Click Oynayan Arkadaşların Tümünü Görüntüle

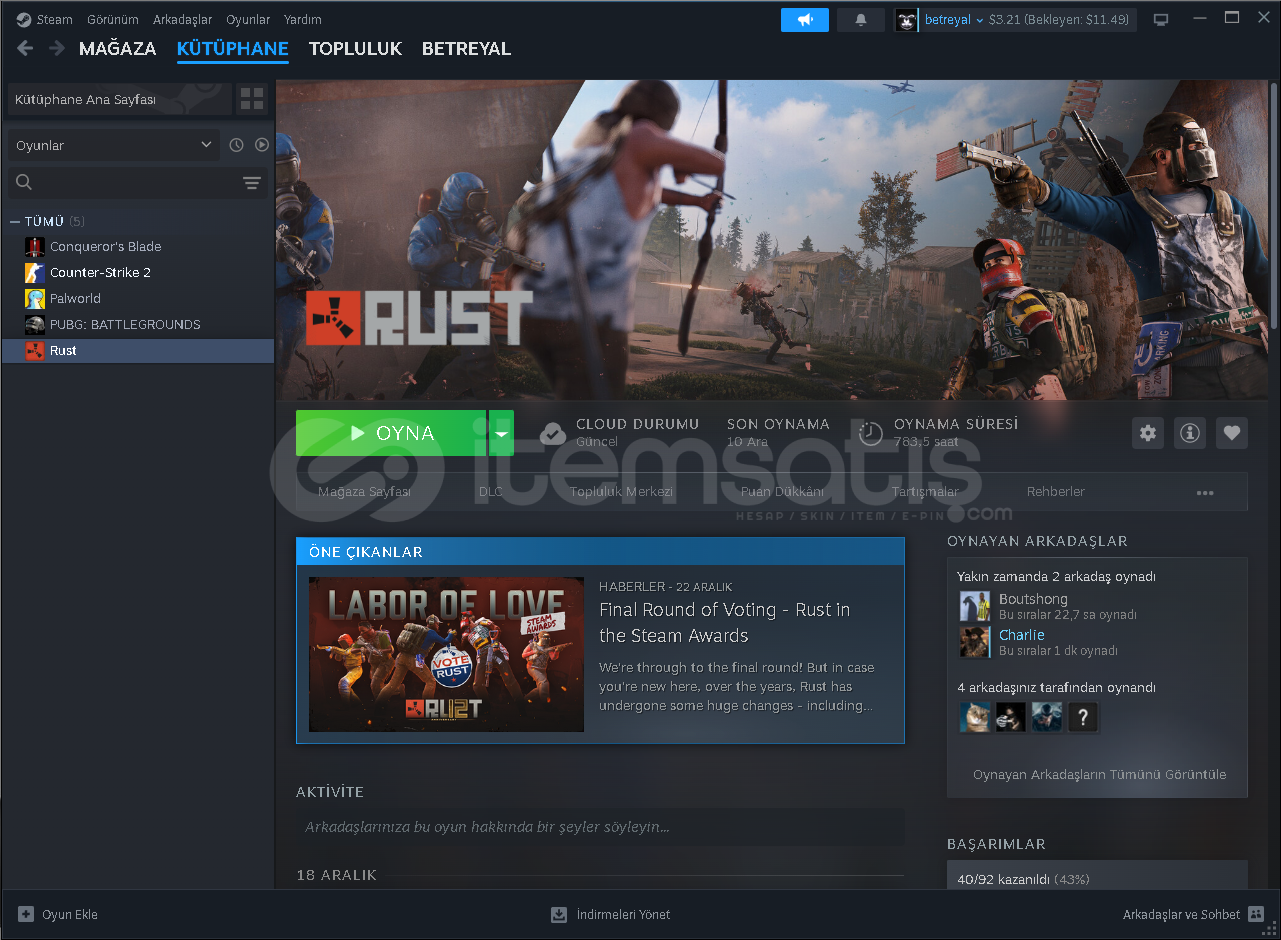click(1099, 775)
